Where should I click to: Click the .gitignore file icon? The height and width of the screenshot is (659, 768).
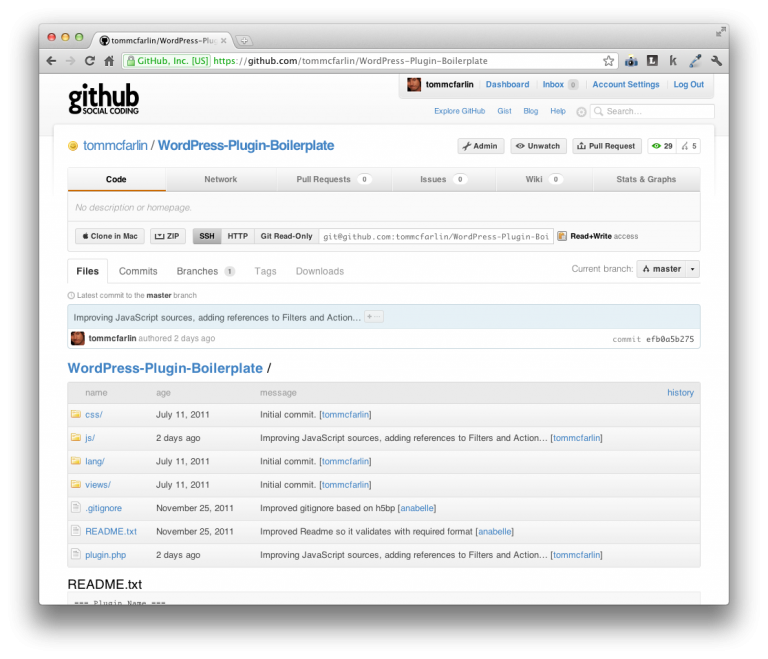click(75, 507)
